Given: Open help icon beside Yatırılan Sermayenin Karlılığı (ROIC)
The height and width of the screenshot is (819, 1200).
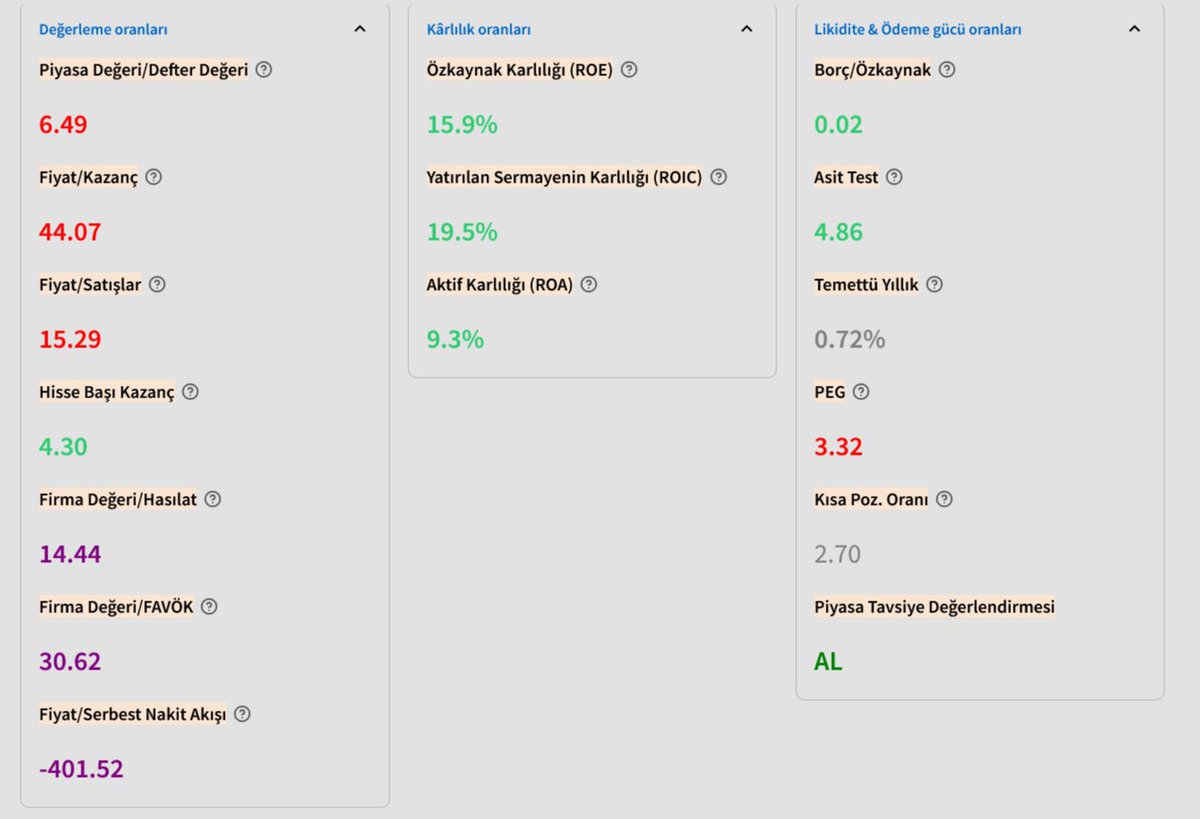Looking at the screenshot, I should pos(718,177).
